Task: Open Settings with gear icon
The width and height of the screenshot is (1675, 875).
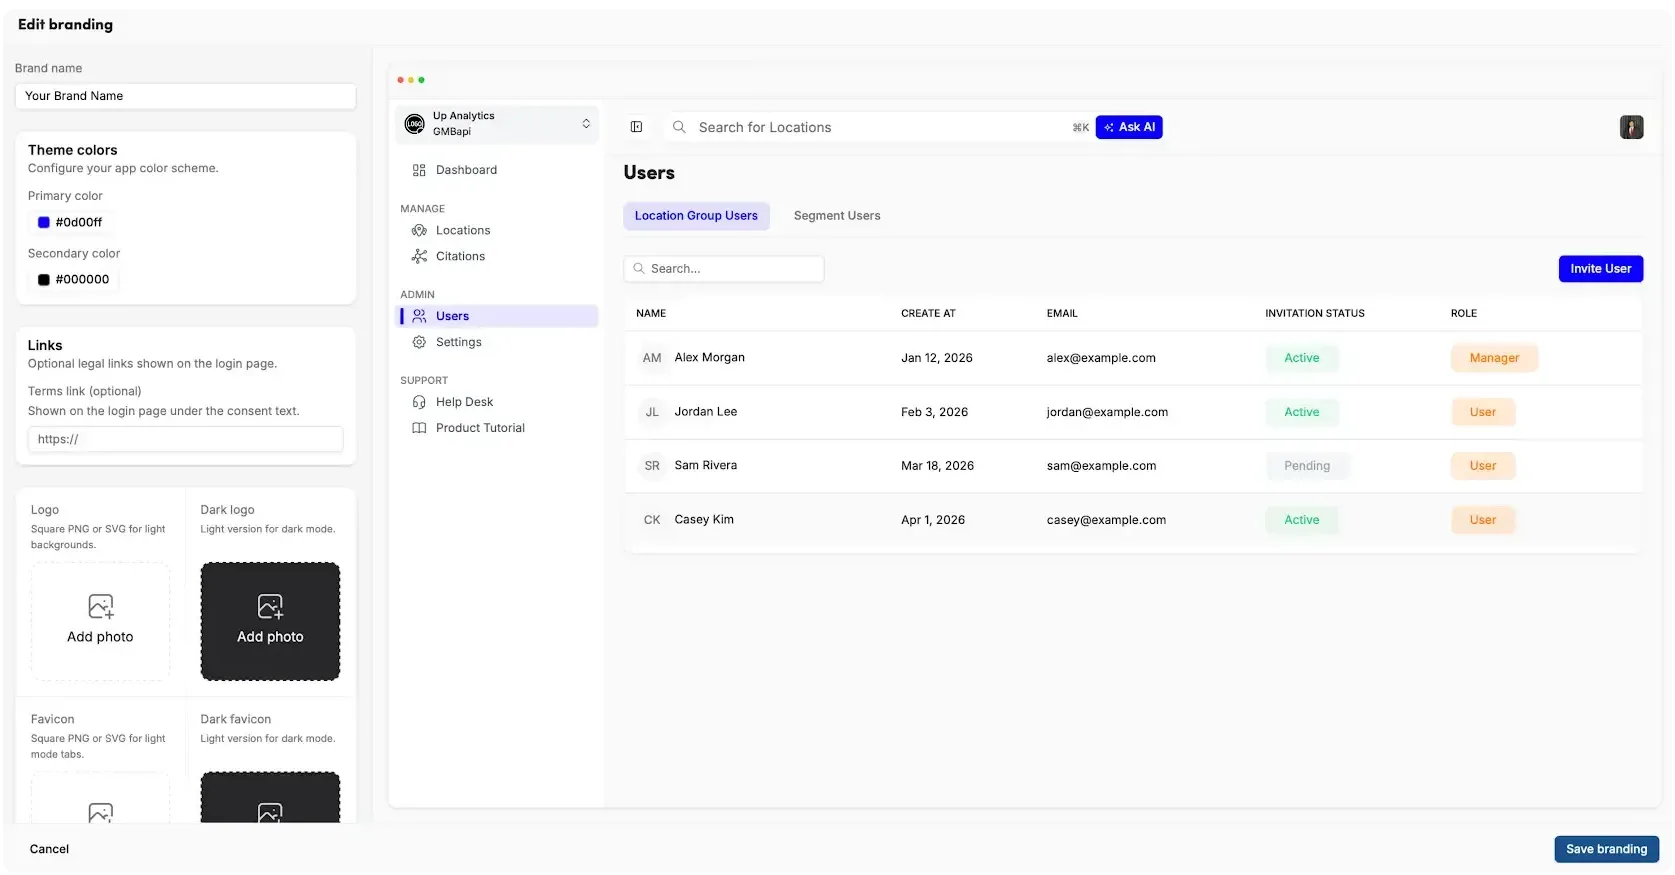Action: (x=419, y=342)
